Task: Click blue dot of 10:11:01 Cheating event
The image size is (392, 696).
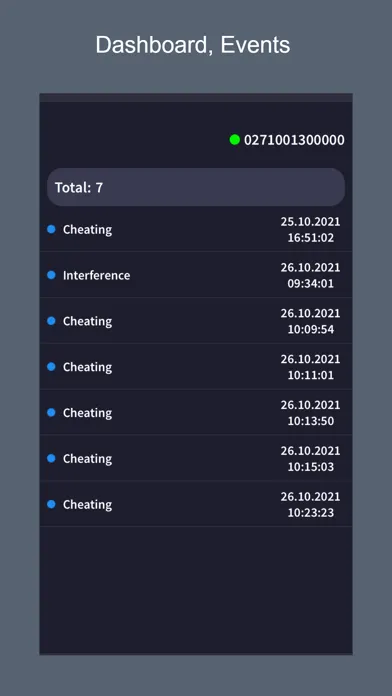Action: 51,366
